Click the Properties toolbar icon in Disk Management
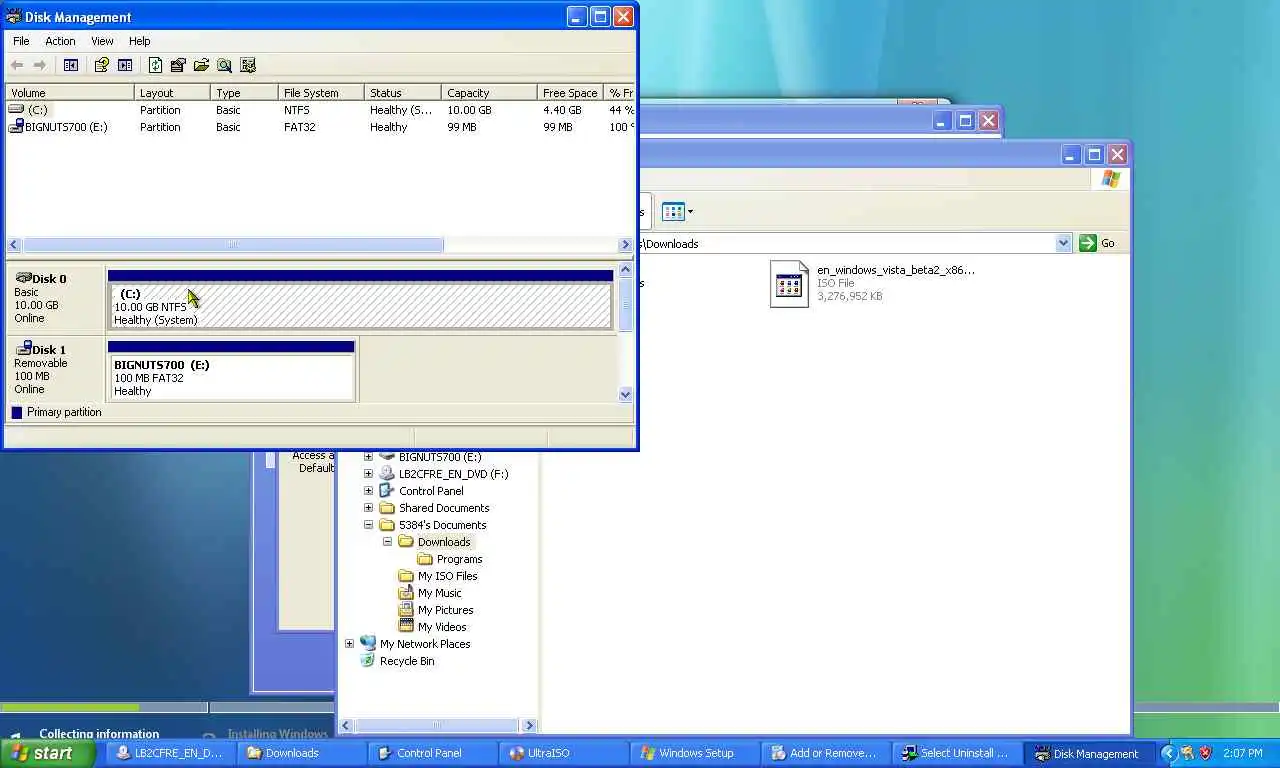1280x768 pixels. pyautogui.click(x=178, y=65)
